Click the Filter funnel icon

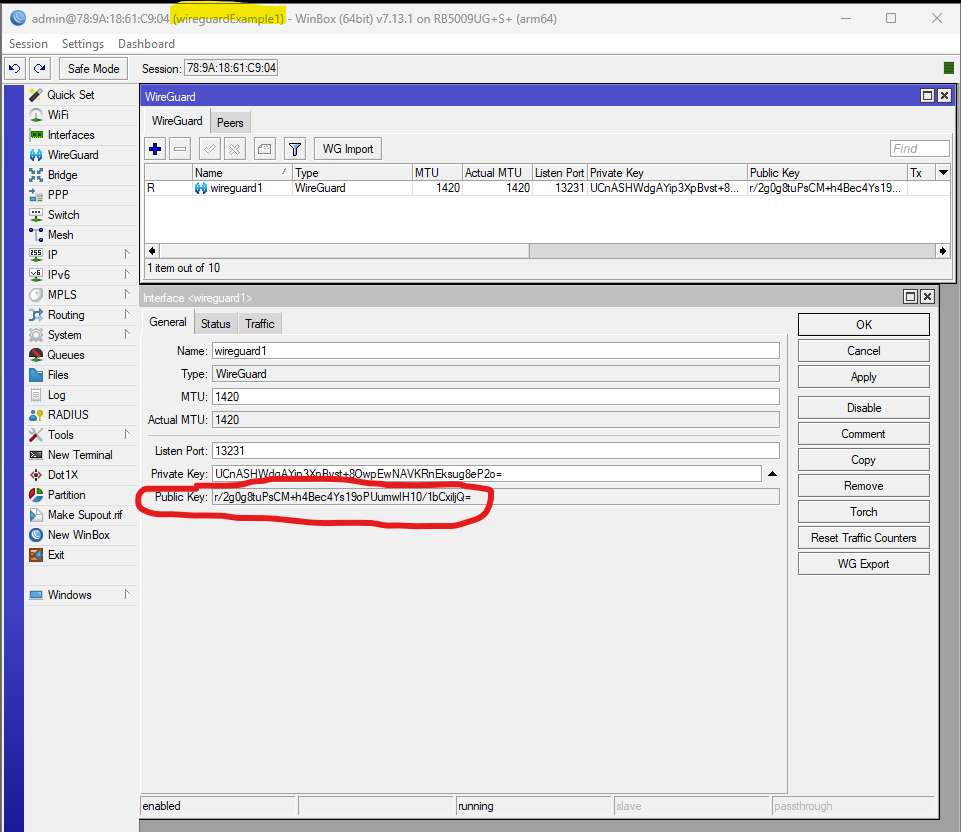click(x=295, y=149)
